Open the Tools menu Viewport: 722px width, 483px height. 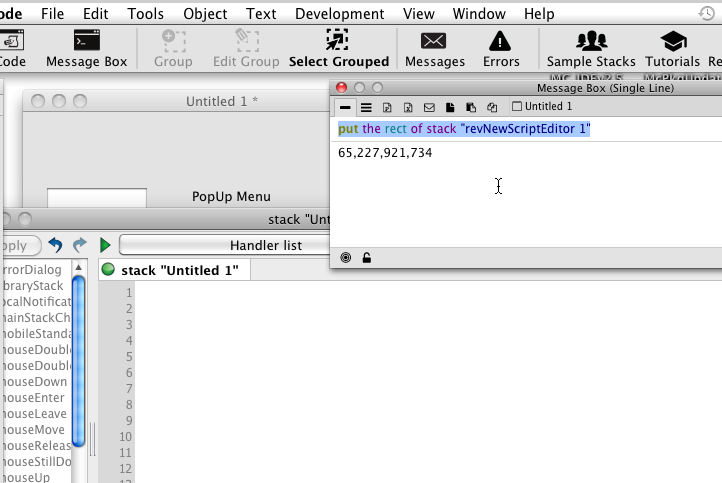[x=146, y=14]
